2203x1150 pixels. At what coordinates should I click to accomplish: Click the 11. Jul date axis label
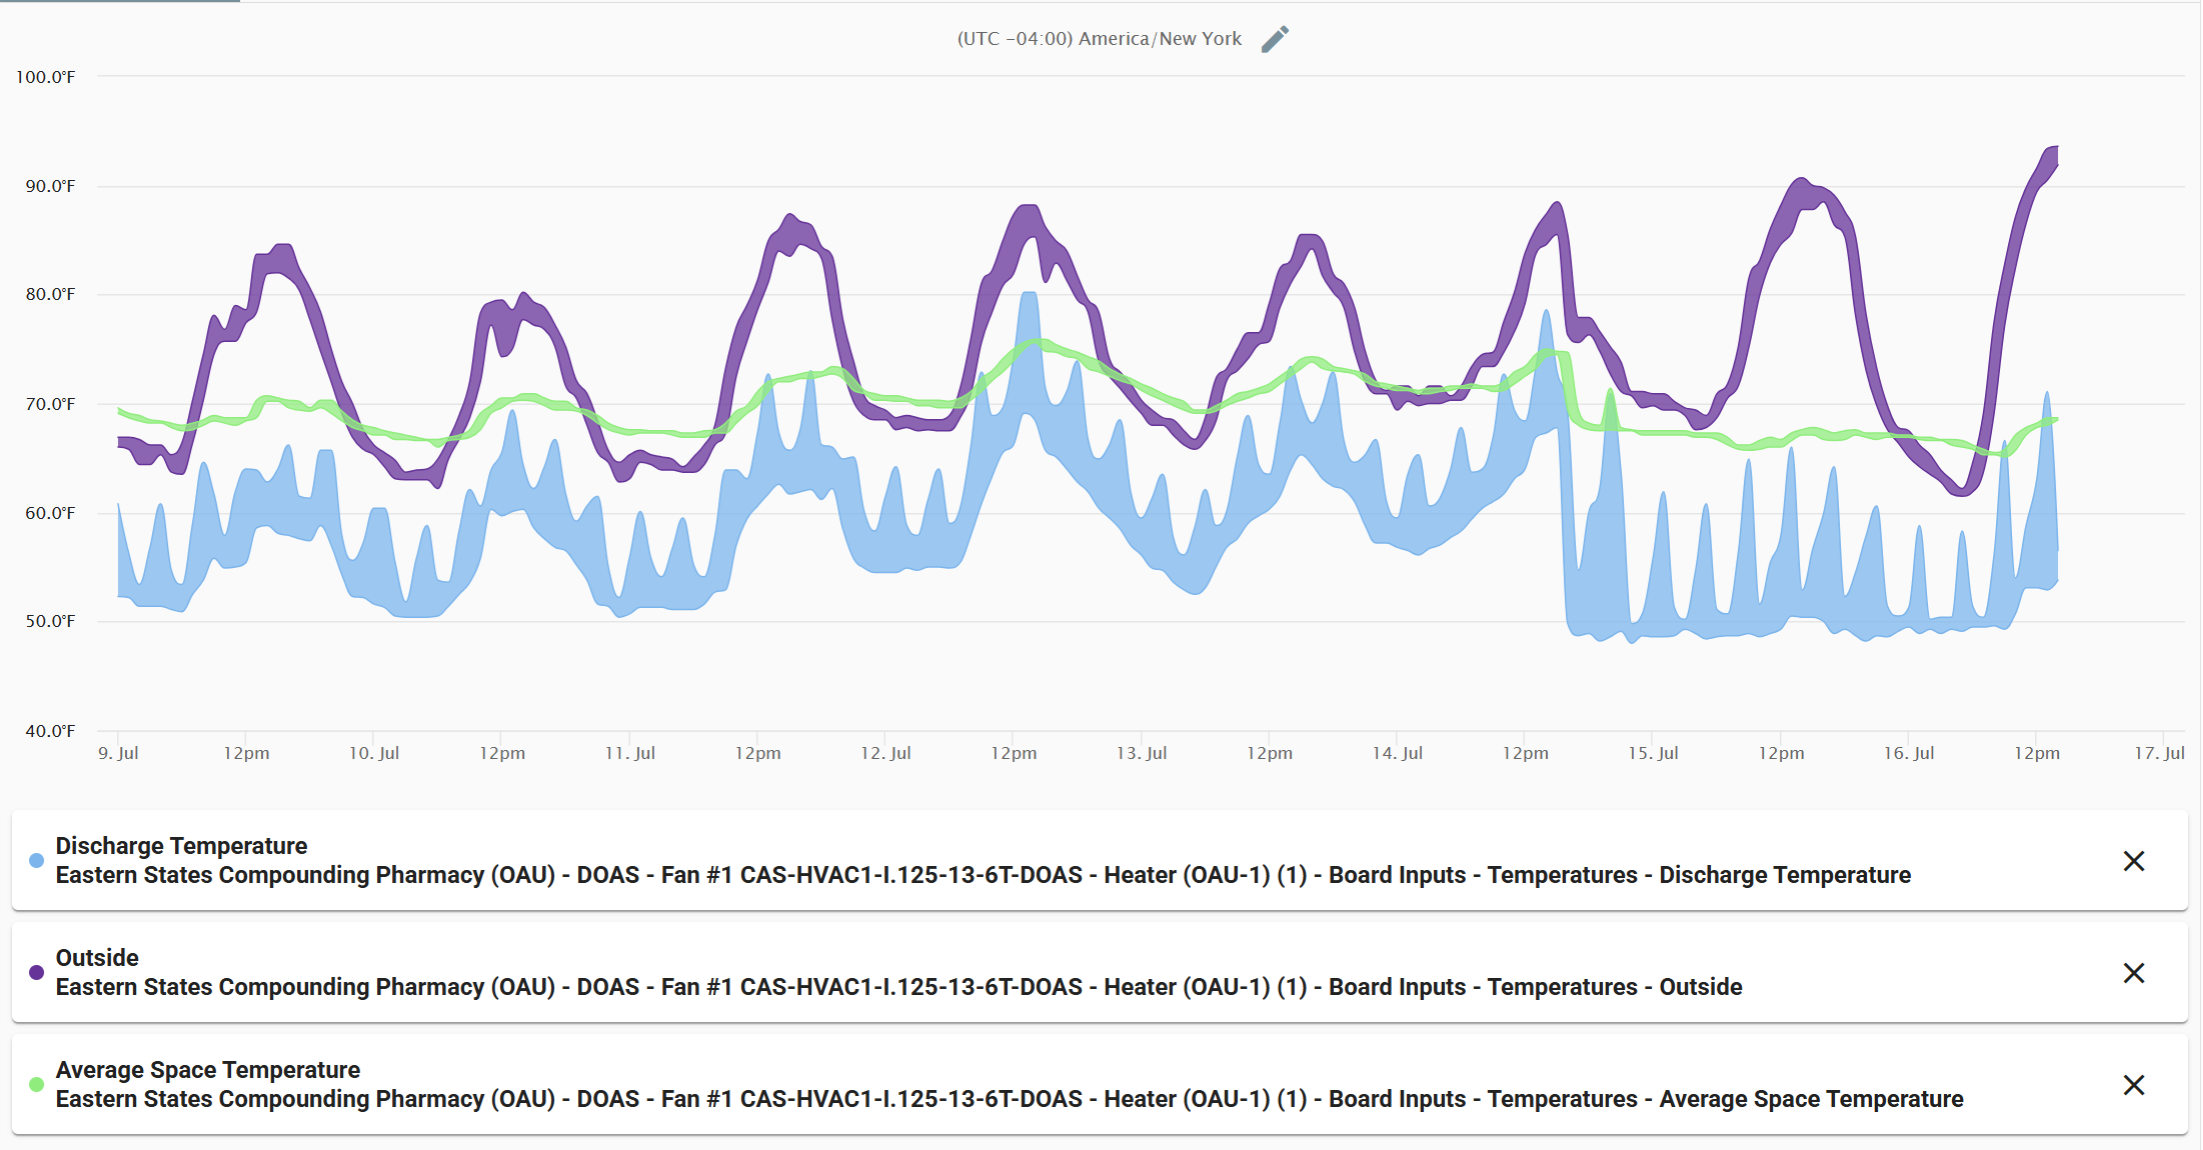[x=630, y=753]
